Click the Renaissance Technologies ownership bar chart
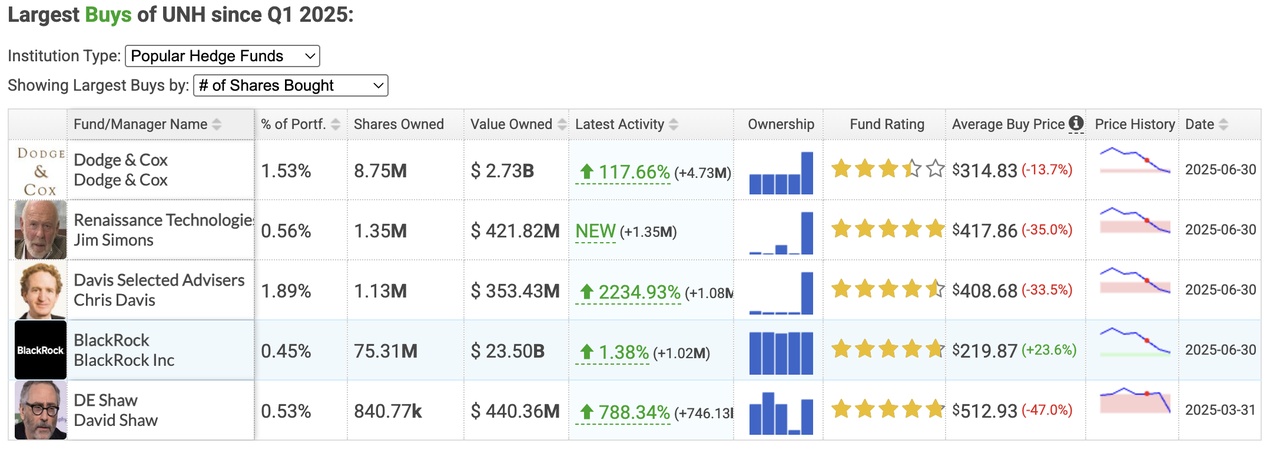Viewport: 1280px width, 456px height. [x=781, y=232]
